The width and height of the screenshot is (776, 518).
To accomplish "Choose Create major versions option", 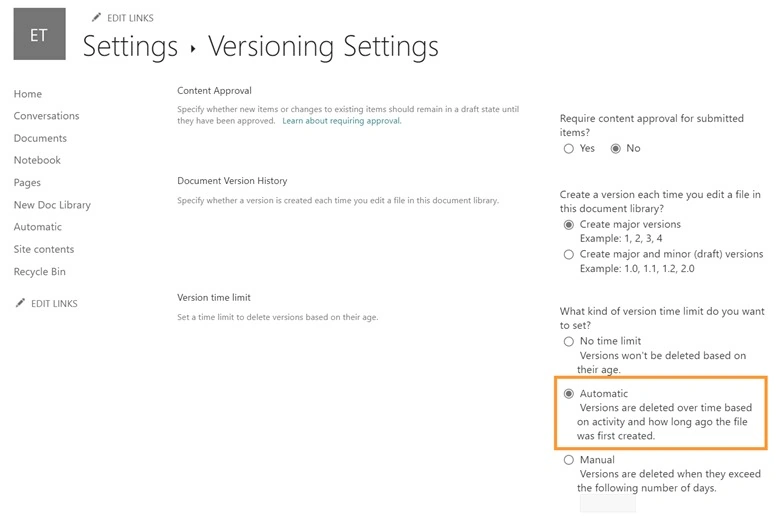I will [x=569, y=225].
